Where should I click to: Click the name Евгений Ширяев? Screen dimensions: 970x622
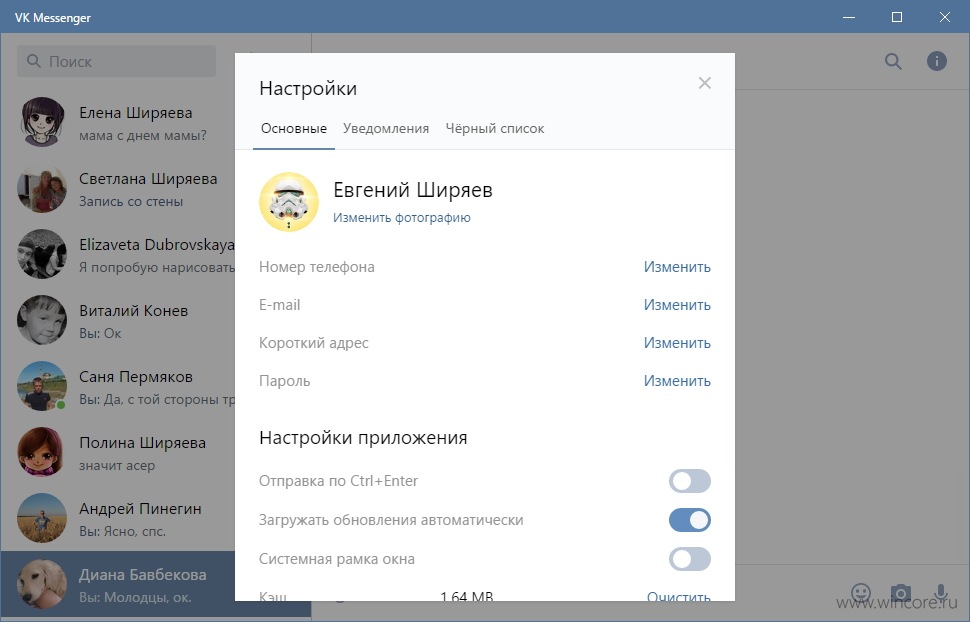coord(413,190)
